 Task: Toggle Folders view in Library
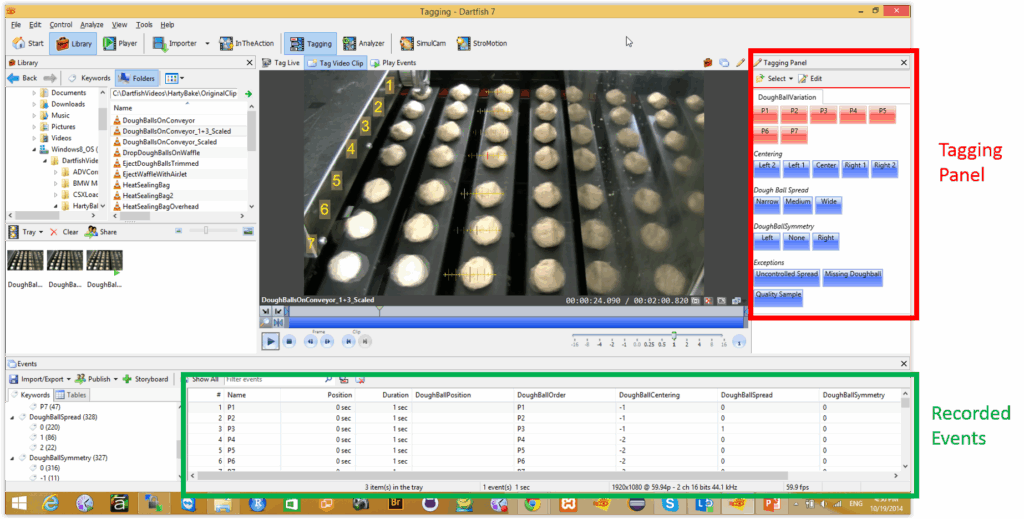138,78
